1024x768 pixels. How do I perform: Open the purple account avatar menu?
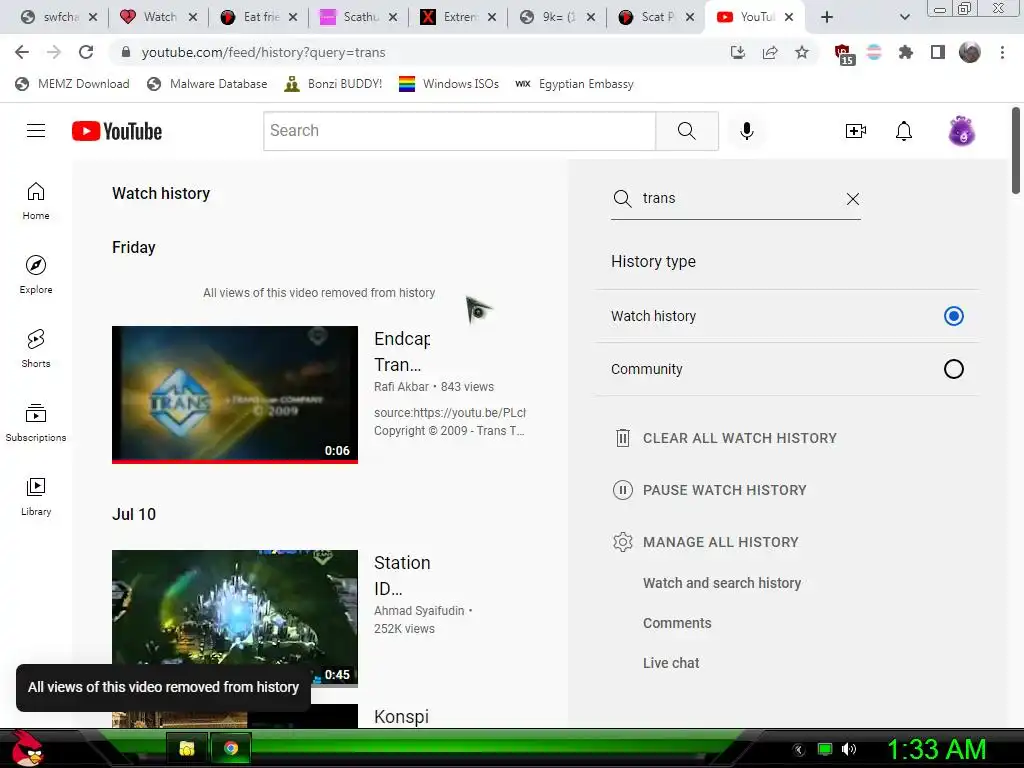tap(961, 131)
